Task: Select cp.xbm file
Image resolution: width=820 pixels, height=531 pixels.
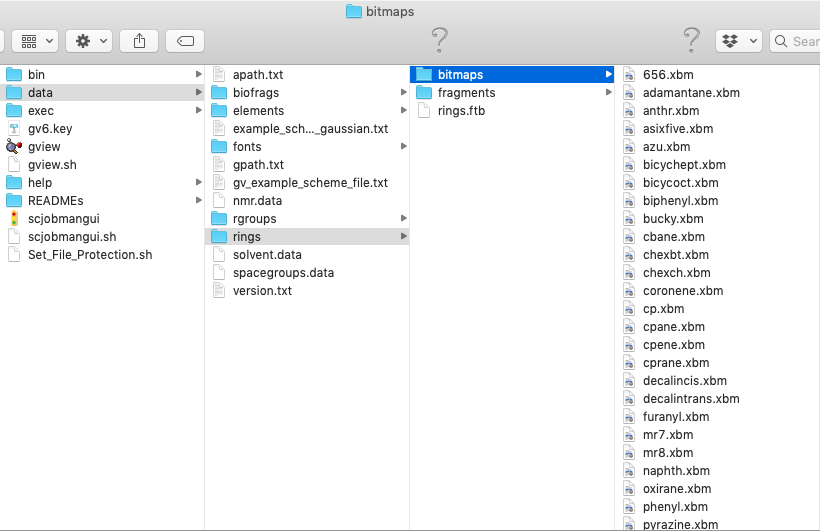Action: click(718, 309)
